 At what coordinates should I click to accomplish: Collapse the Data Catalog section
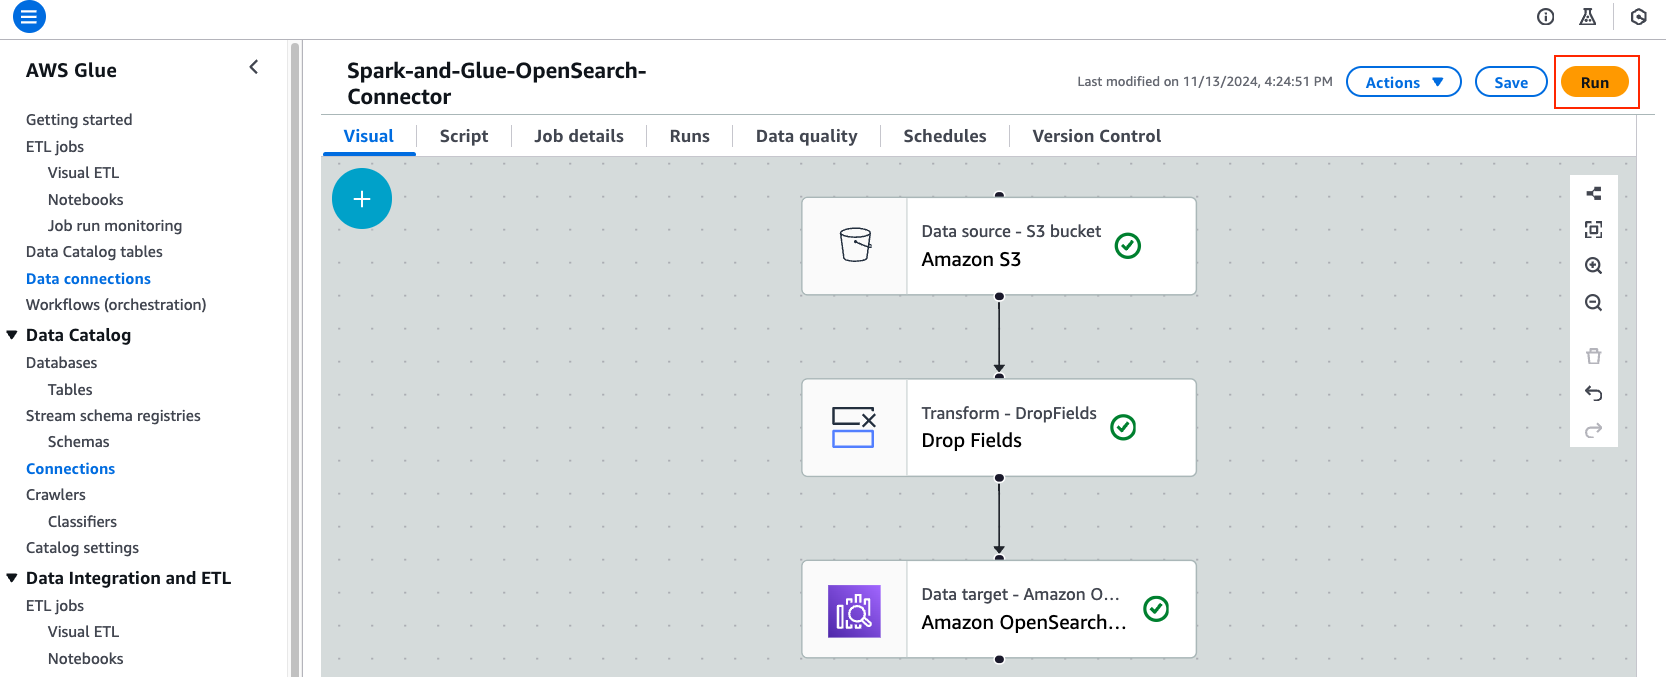[x=12, y=335]
